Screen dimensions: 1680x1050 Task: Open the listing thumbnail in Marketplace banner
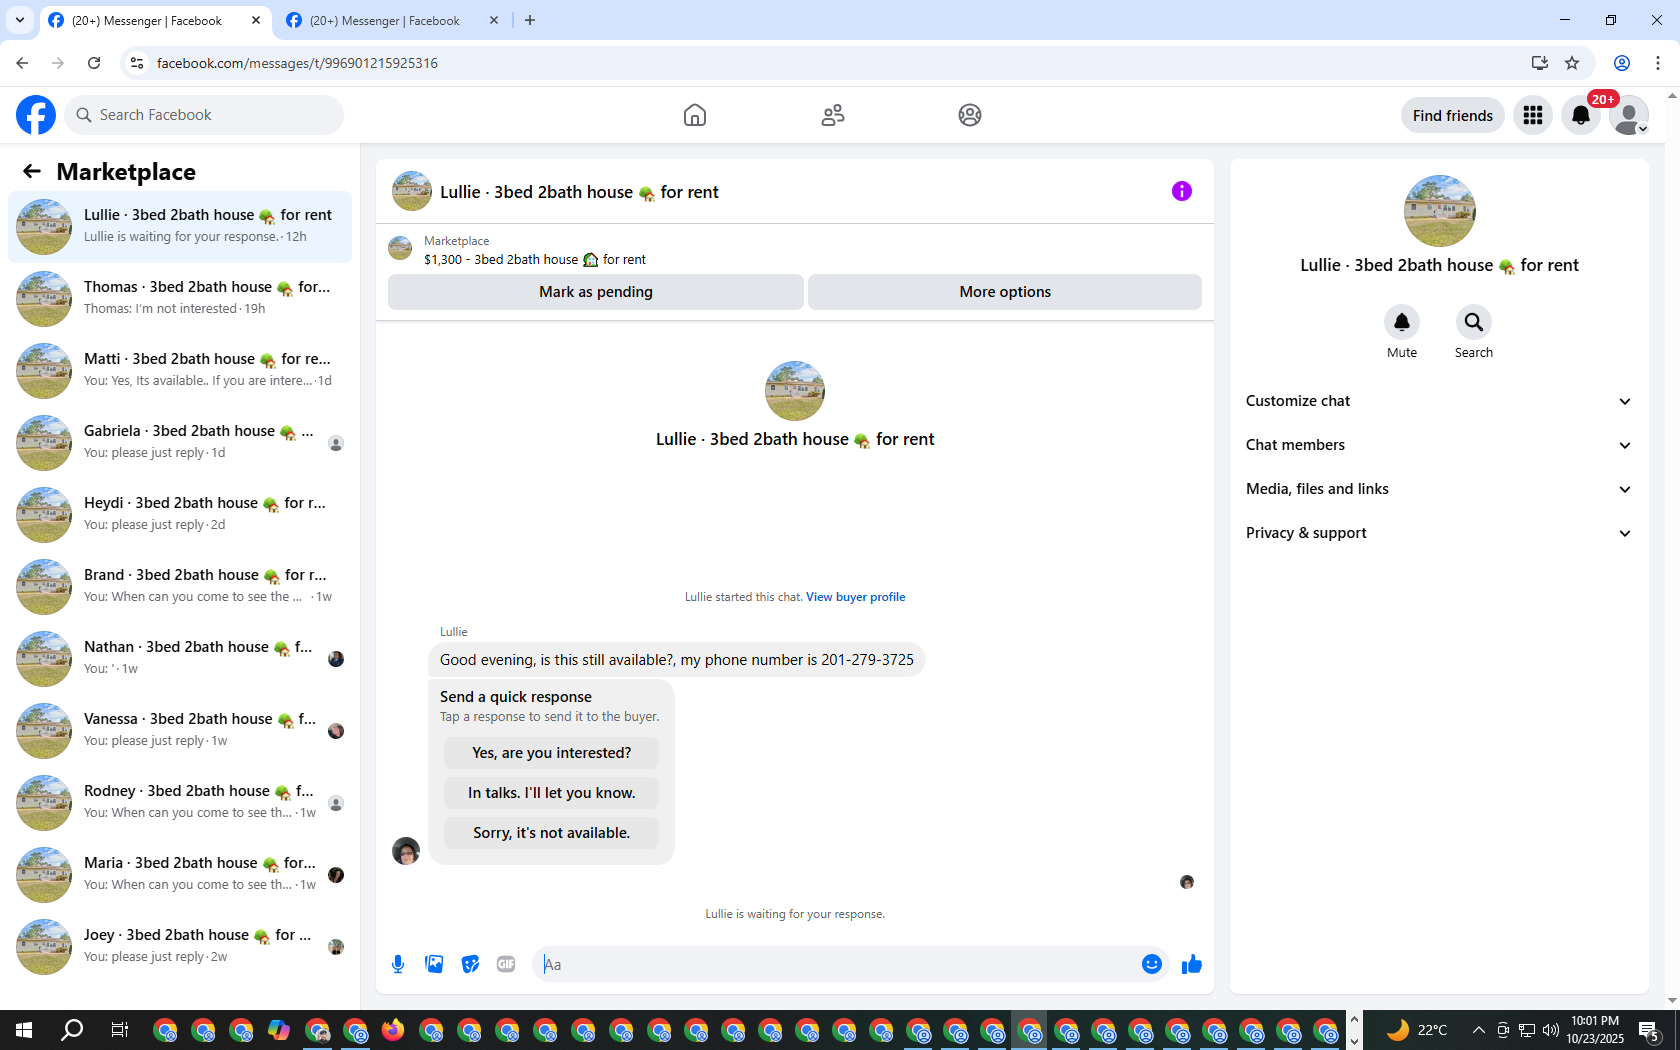(400, 248)
